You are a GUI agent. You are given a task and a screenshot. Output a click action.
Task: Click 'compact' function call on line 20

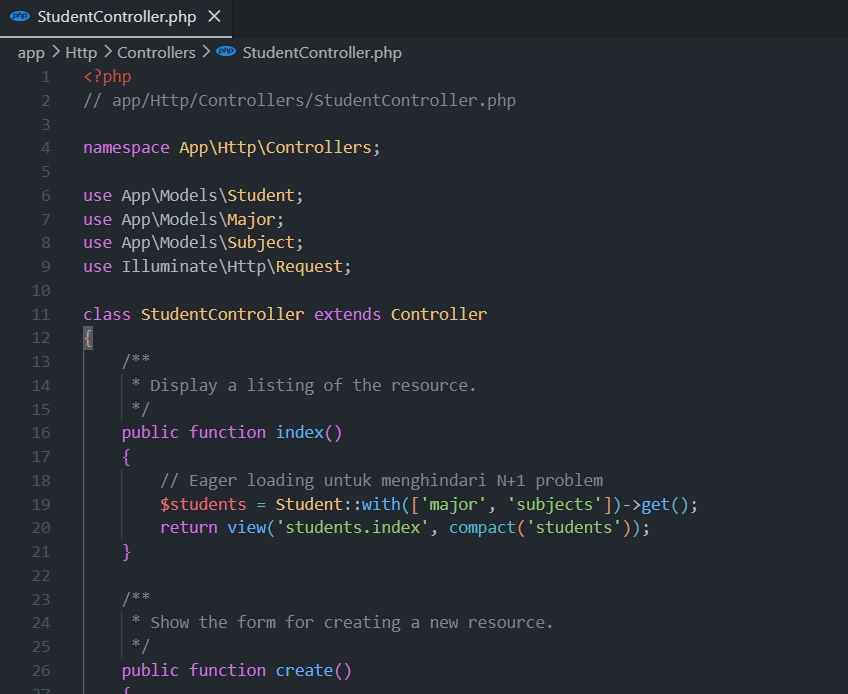pos(482,528)
